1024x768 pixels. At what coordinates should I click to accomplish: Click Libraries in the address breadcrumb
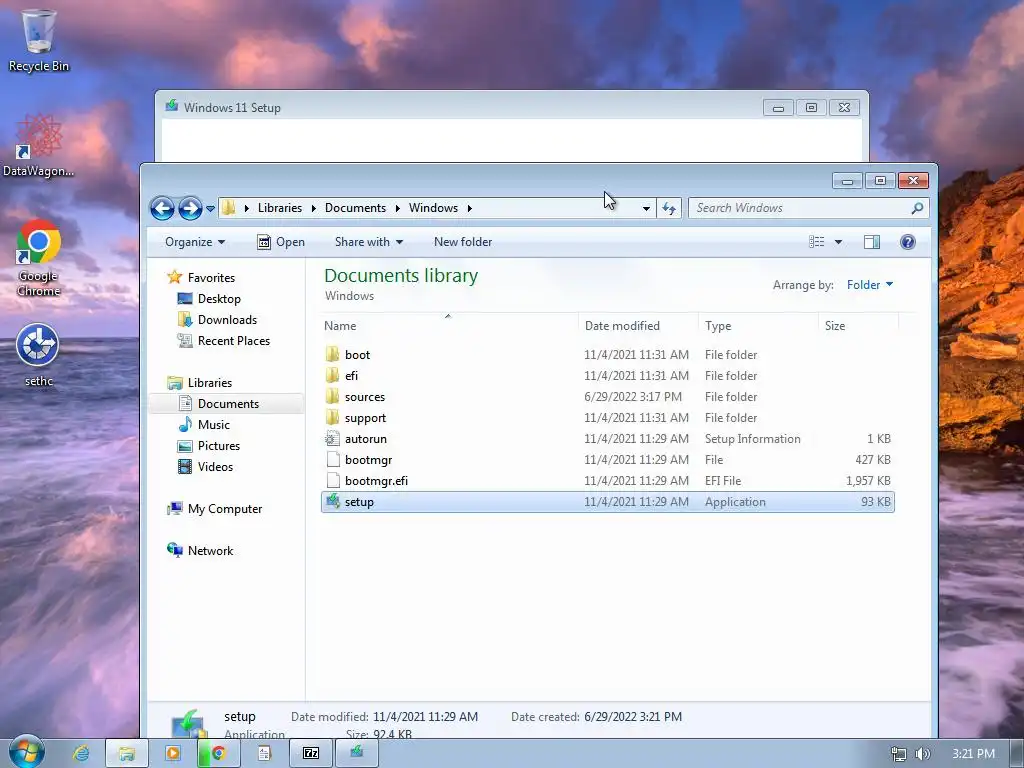[280, 208]
